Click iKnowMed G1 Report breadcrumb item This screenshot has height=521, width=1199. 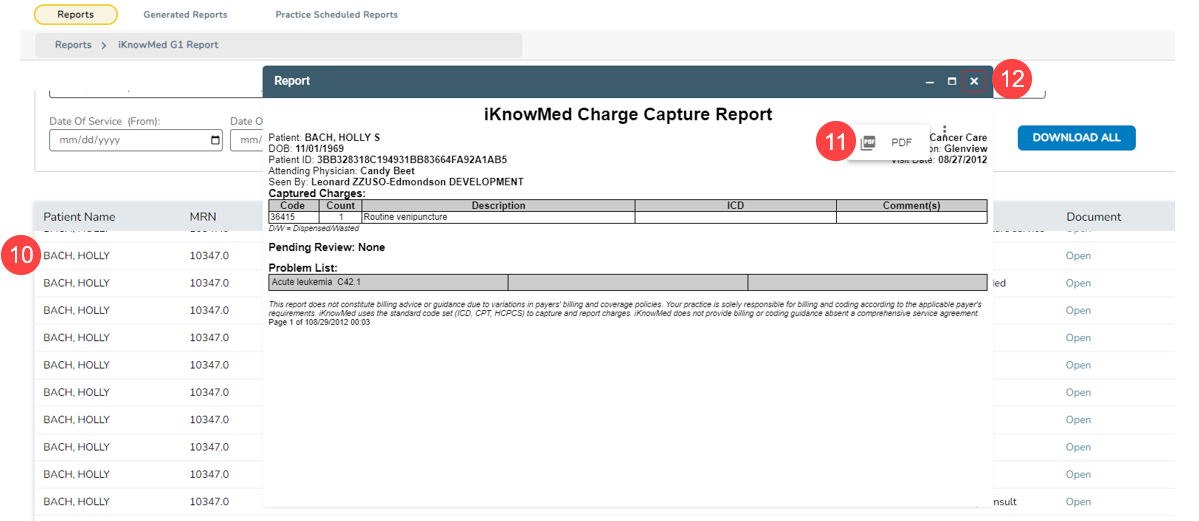tap(168, 45)
